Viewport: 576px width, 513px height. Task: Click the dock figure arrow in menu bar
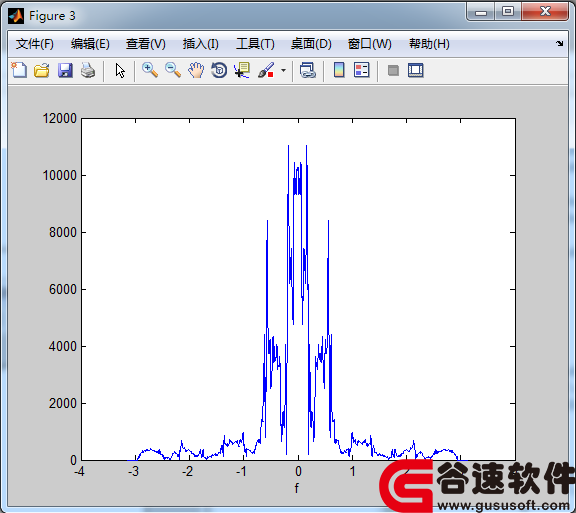coord(559,44)
